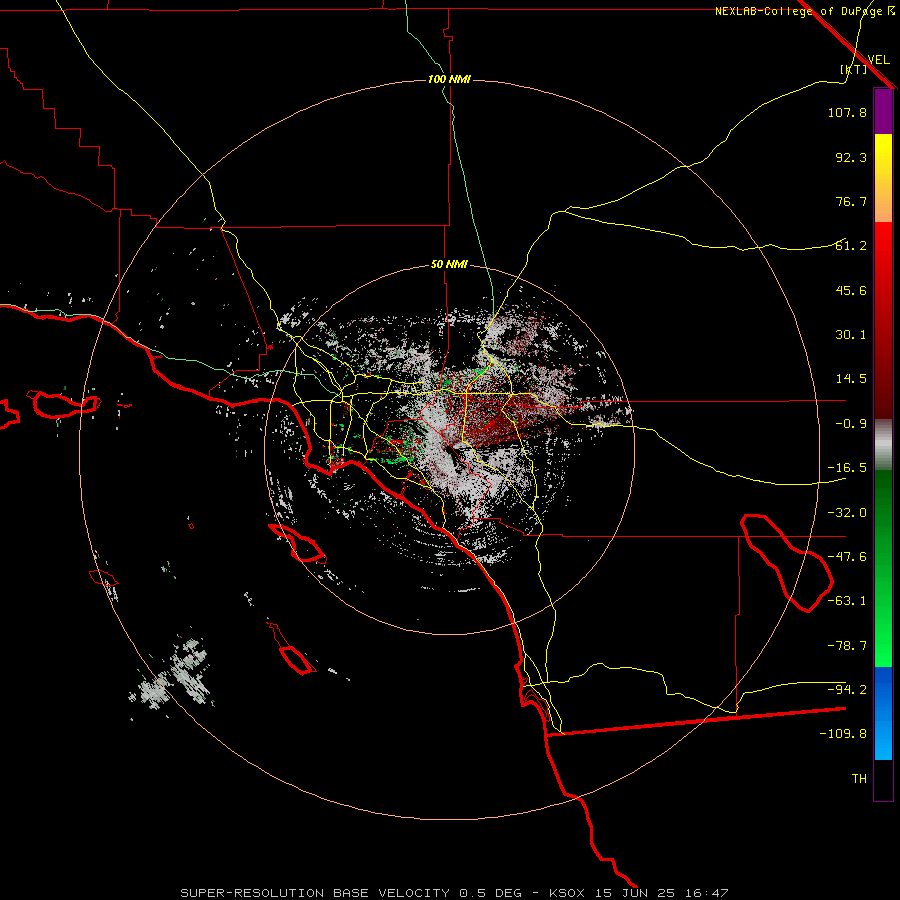Click the VEL legend title

tap(878, 60)
